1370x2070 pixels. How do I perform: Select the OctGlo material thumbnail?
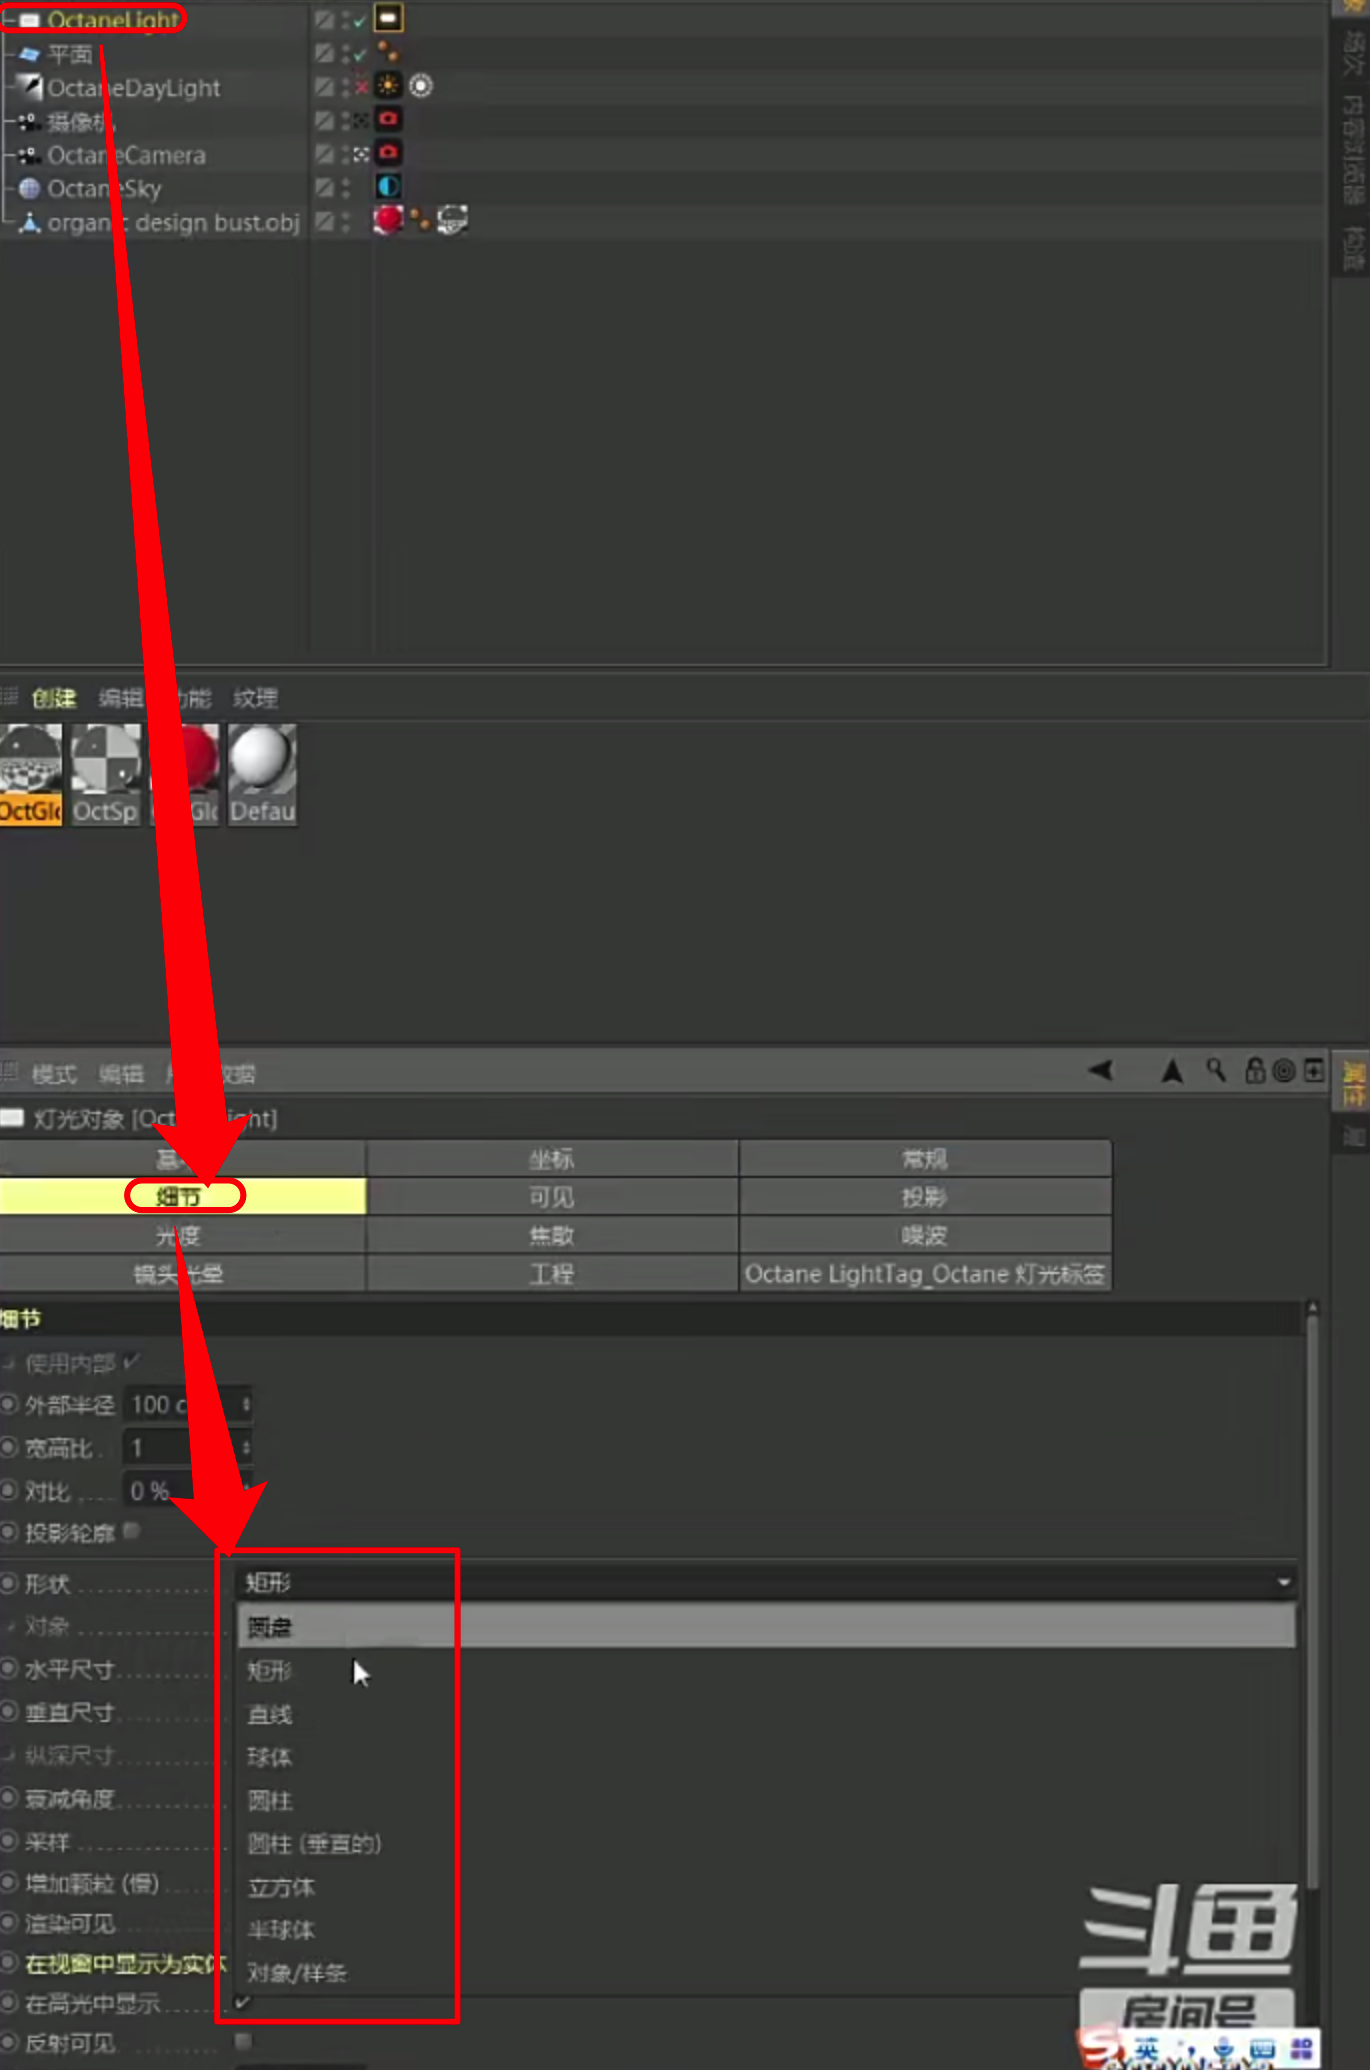[x=31, y=775]
